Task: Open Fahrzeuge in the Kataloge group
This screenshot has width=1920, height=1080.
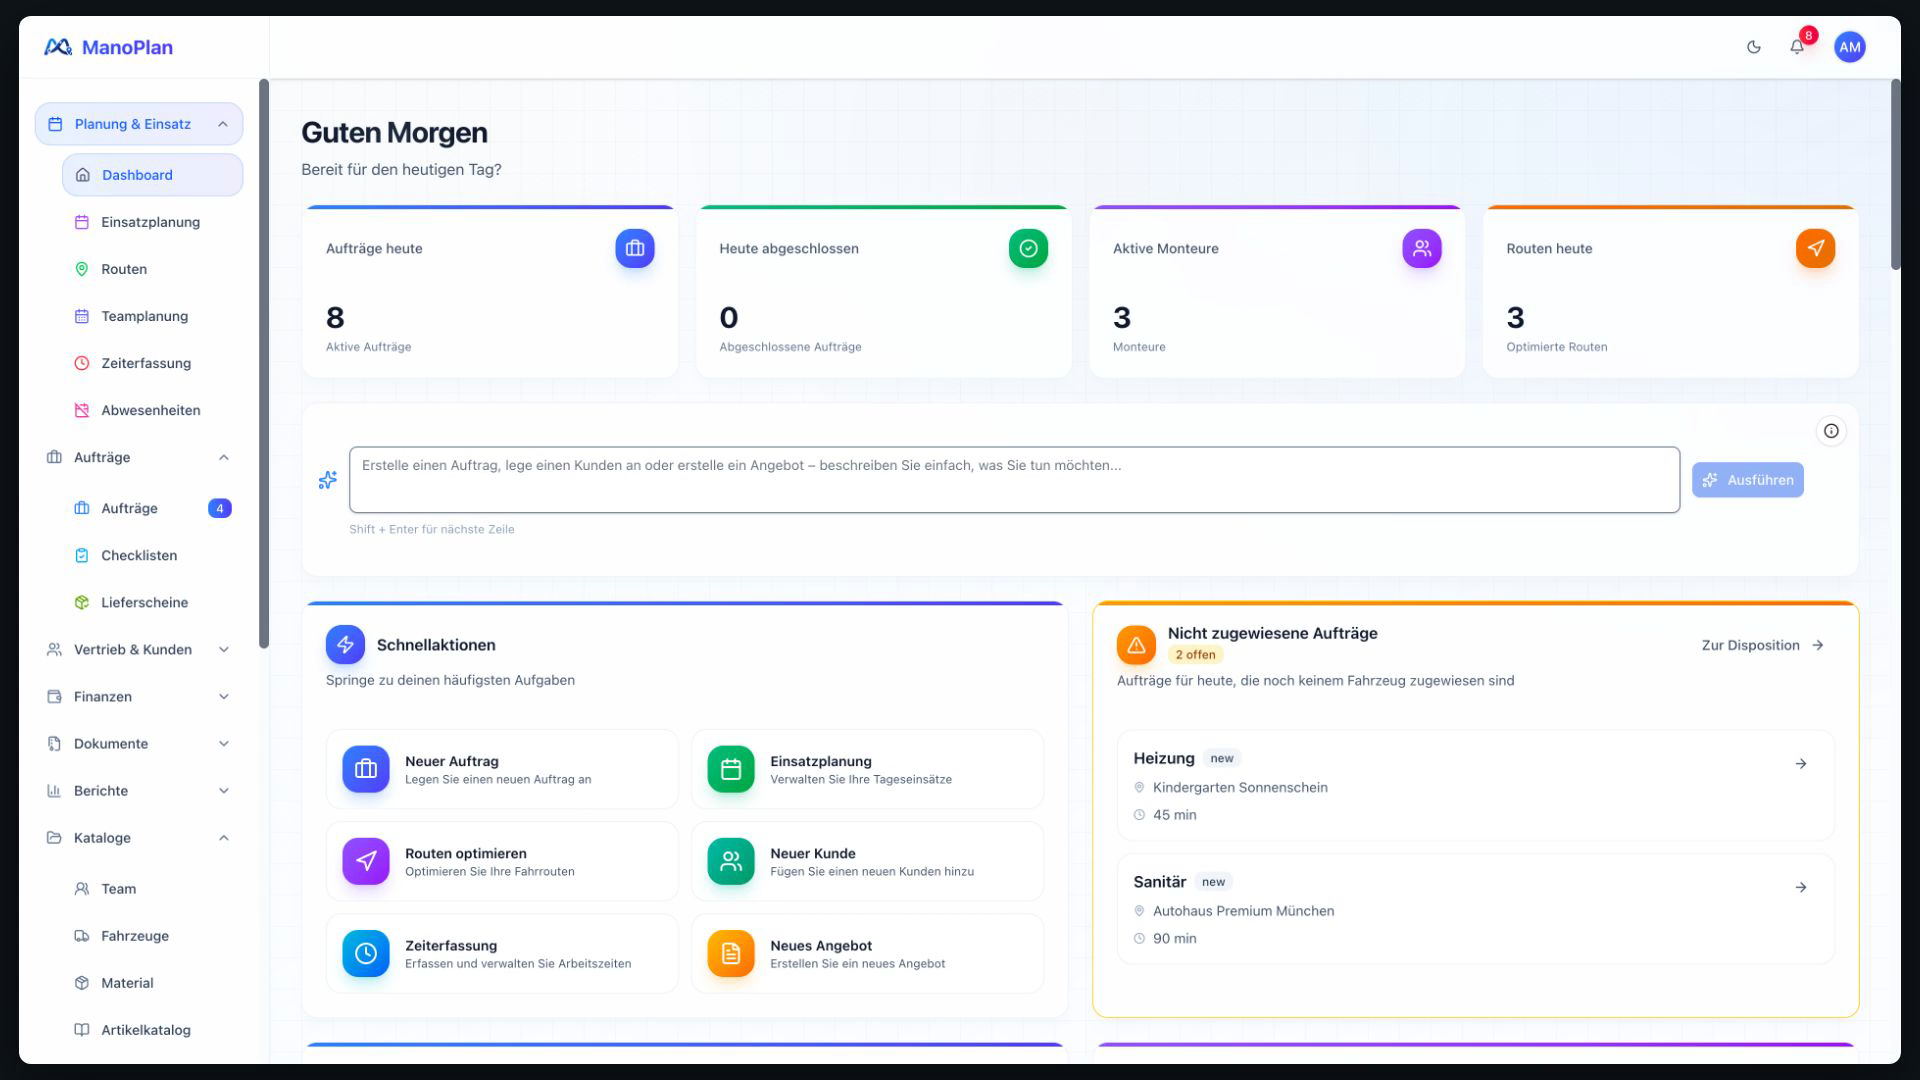Action: (x=152, y=936)
